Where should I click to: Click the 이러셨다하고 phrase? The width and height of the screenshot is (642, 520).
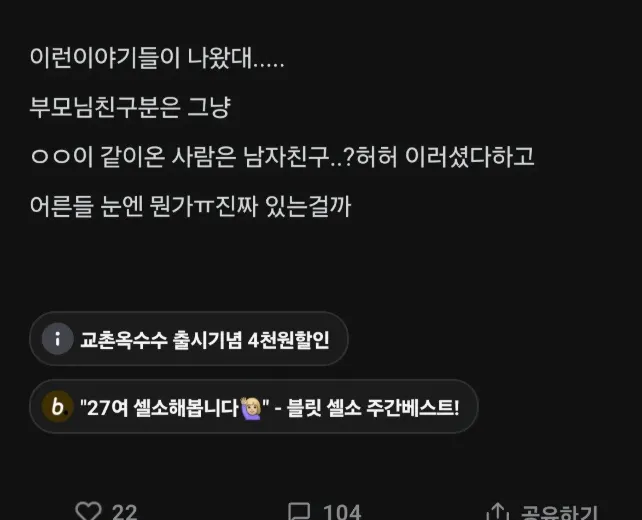click(470, 157)
